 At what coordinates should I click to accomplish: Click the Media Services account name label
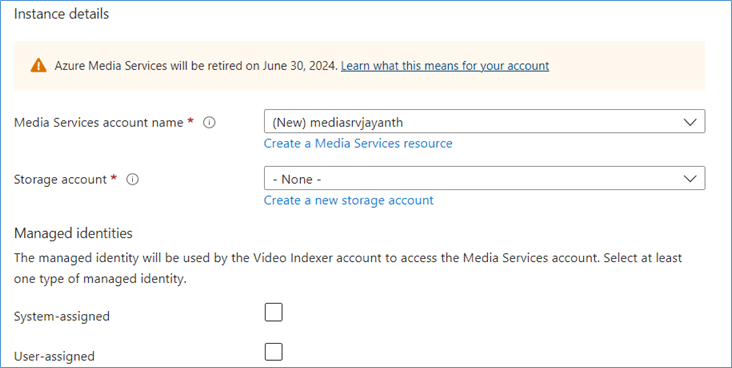tap(99, 122)
